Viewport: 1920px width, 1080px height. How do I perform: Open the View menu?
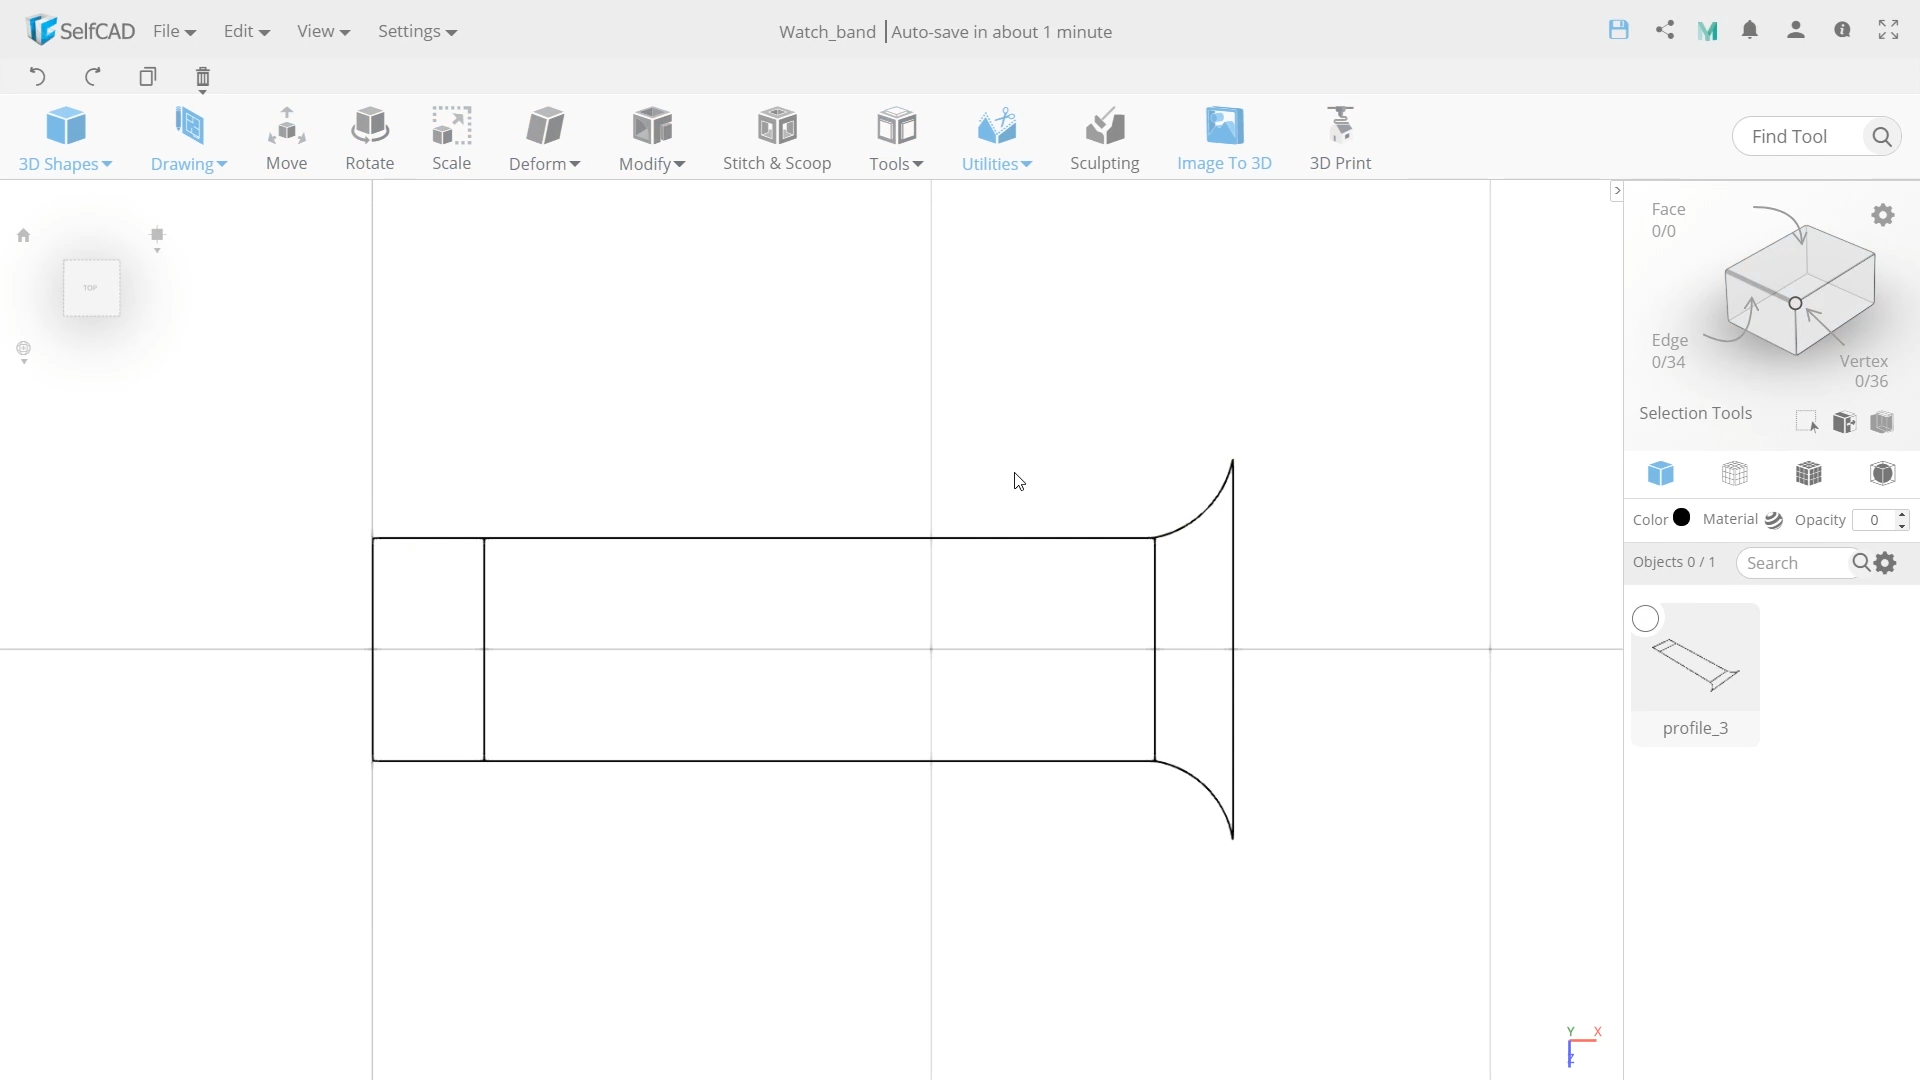pyautogui.click(x=323, y=31)
